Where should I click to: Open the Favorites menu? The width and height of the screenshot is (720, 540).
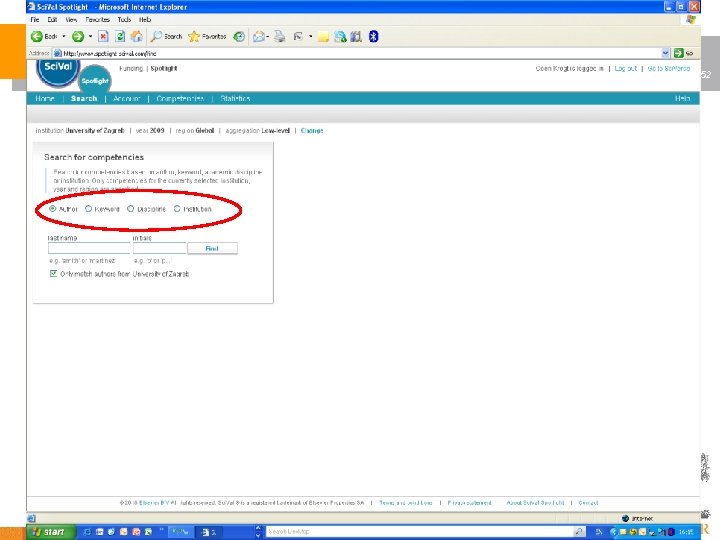click(97, 20)
